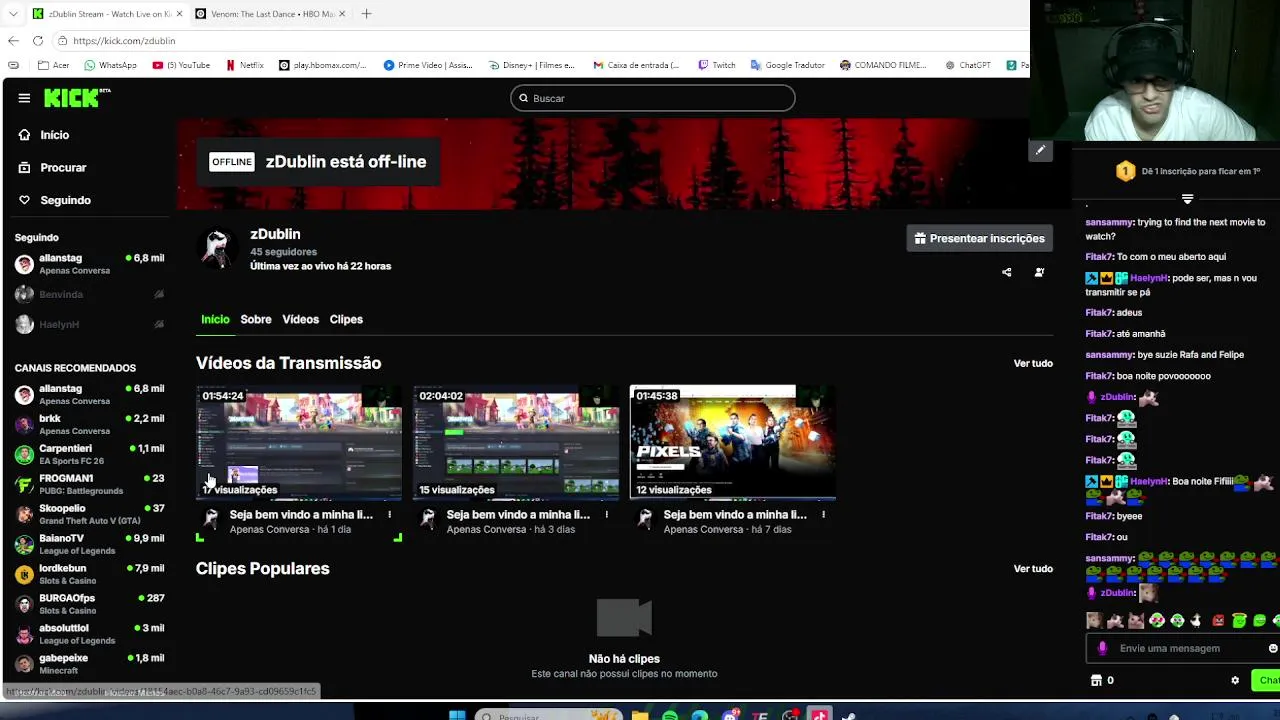Open the Twitch bookmark
The height and width of the screenshot is (720, 1280).
pos(717,65)
